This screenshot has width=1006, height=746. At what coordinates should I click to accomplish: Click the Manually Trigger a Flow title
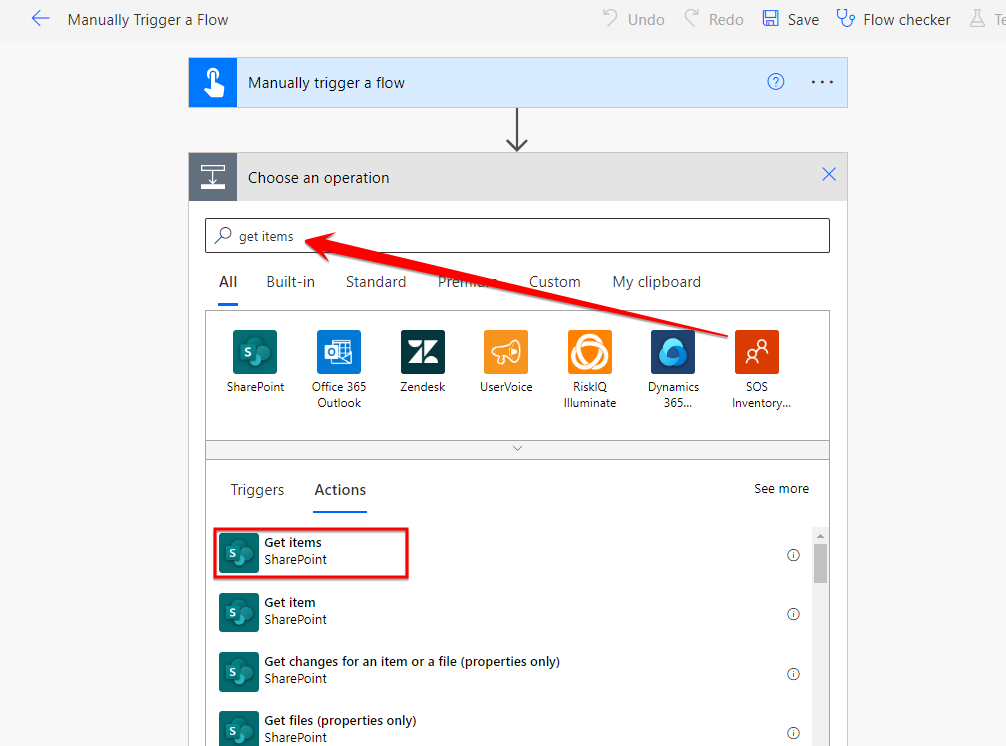[148, 20]
